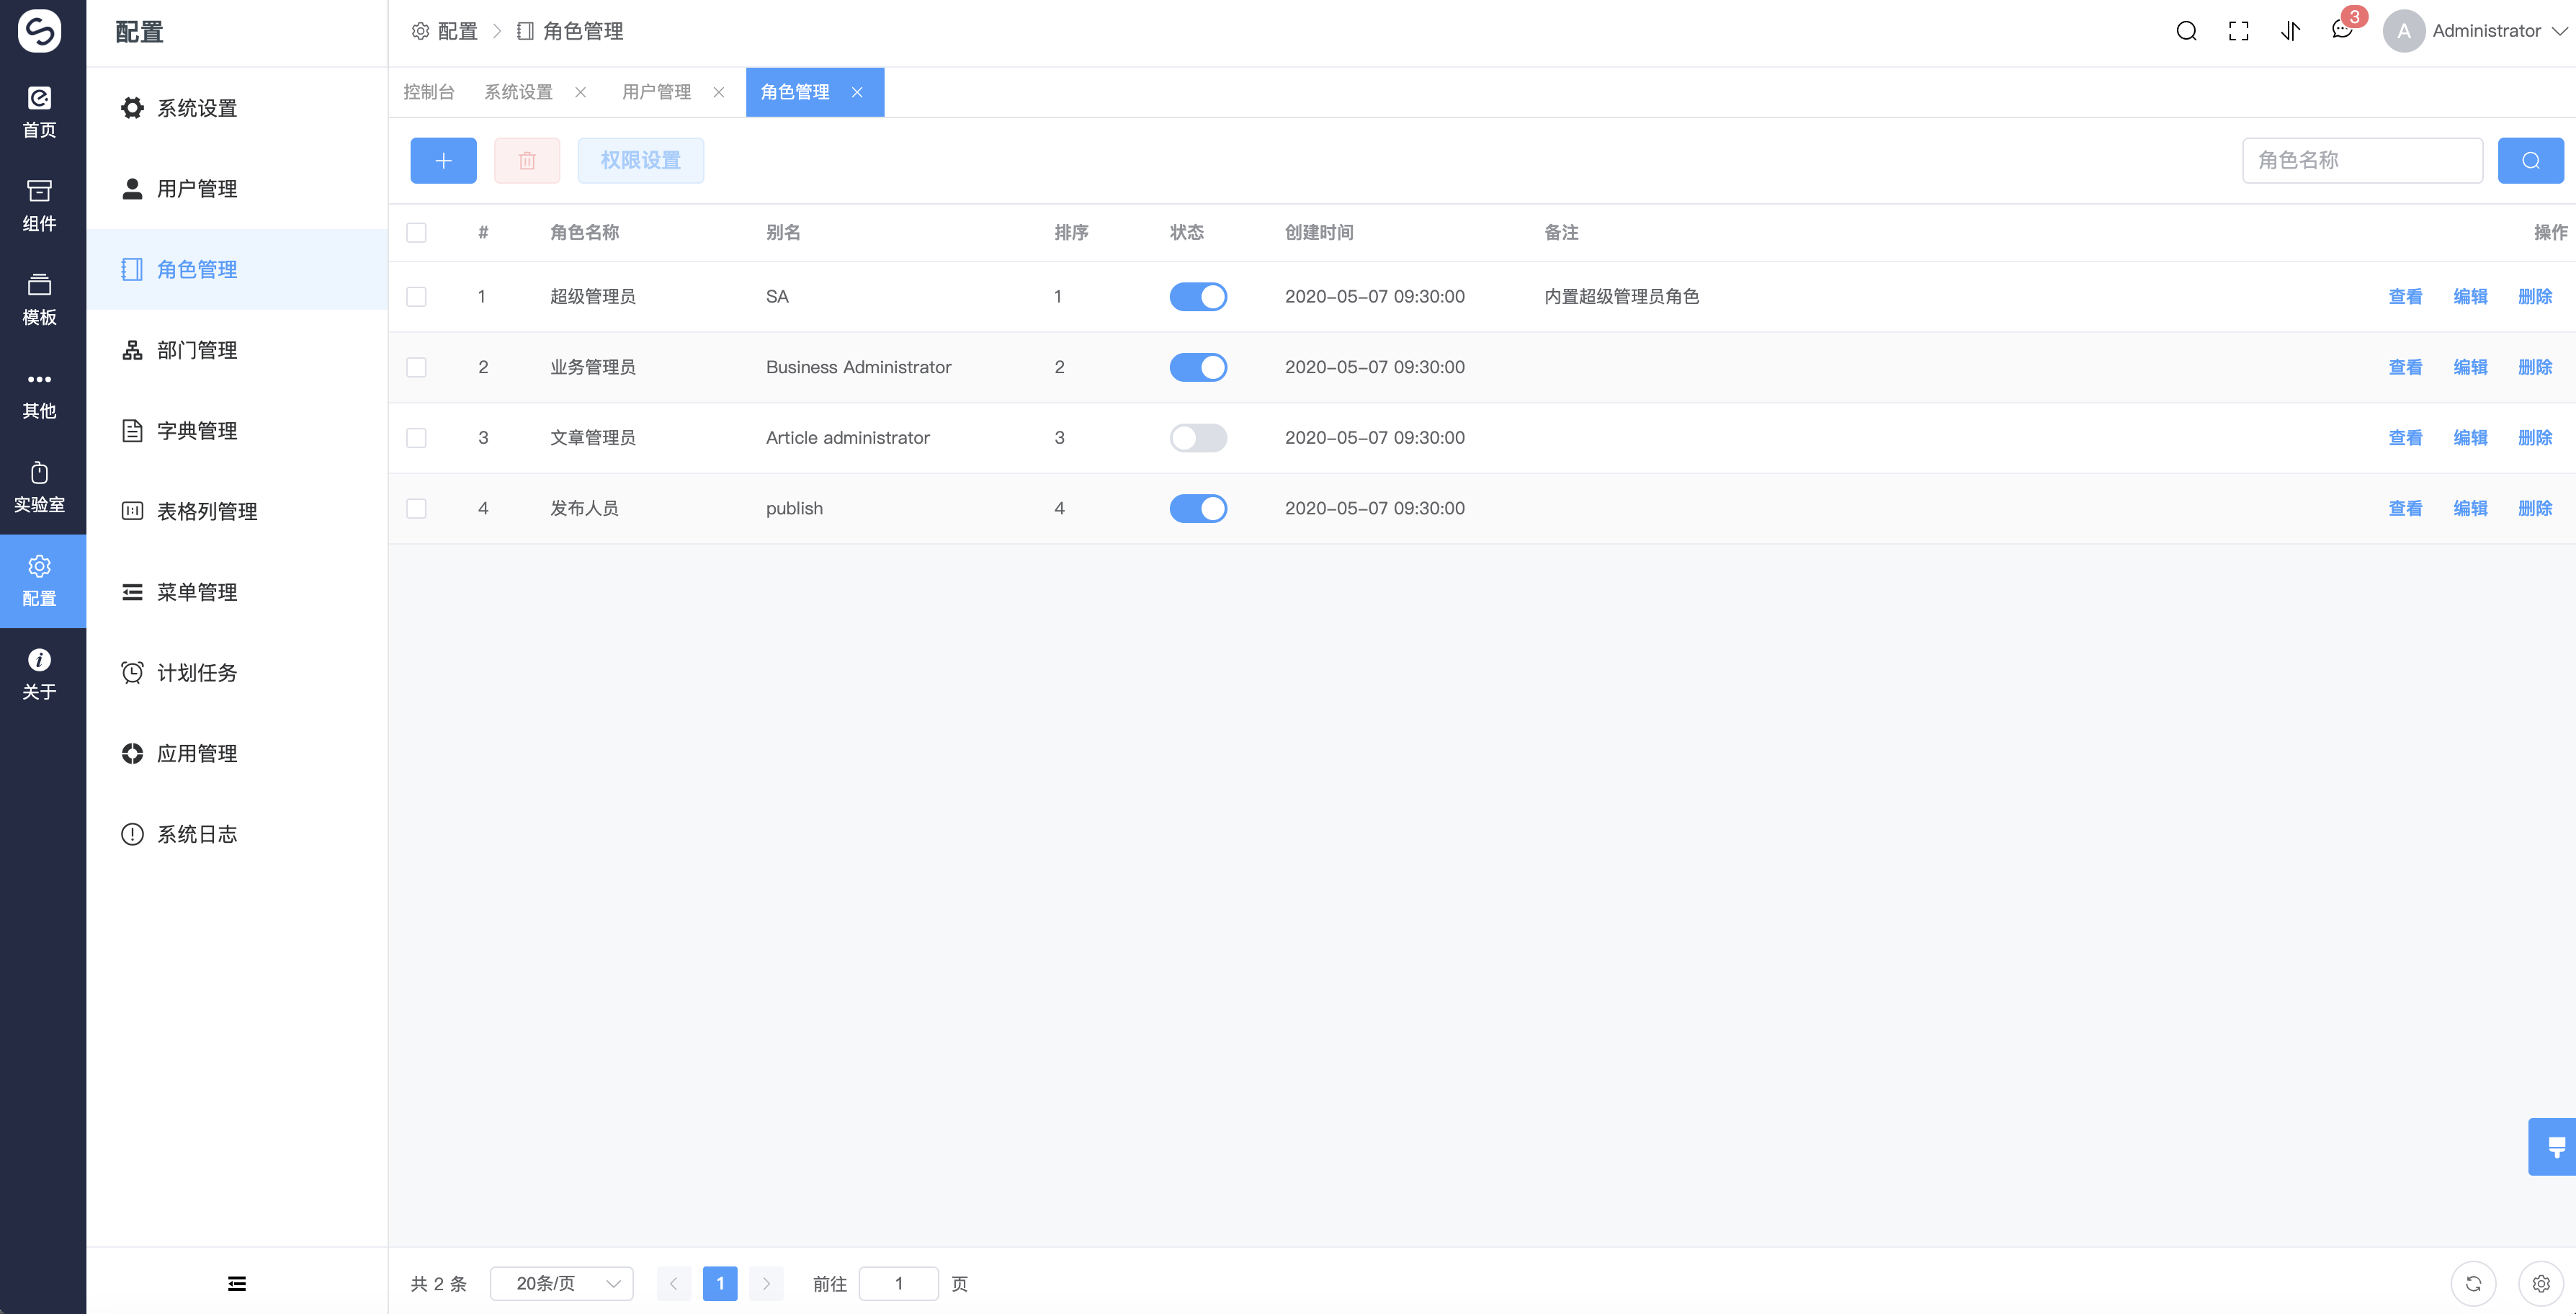The width and height of the screenshot is (2576, 1314).
Task: Open notifications showing 3 unread messages
Action: 2341,30
